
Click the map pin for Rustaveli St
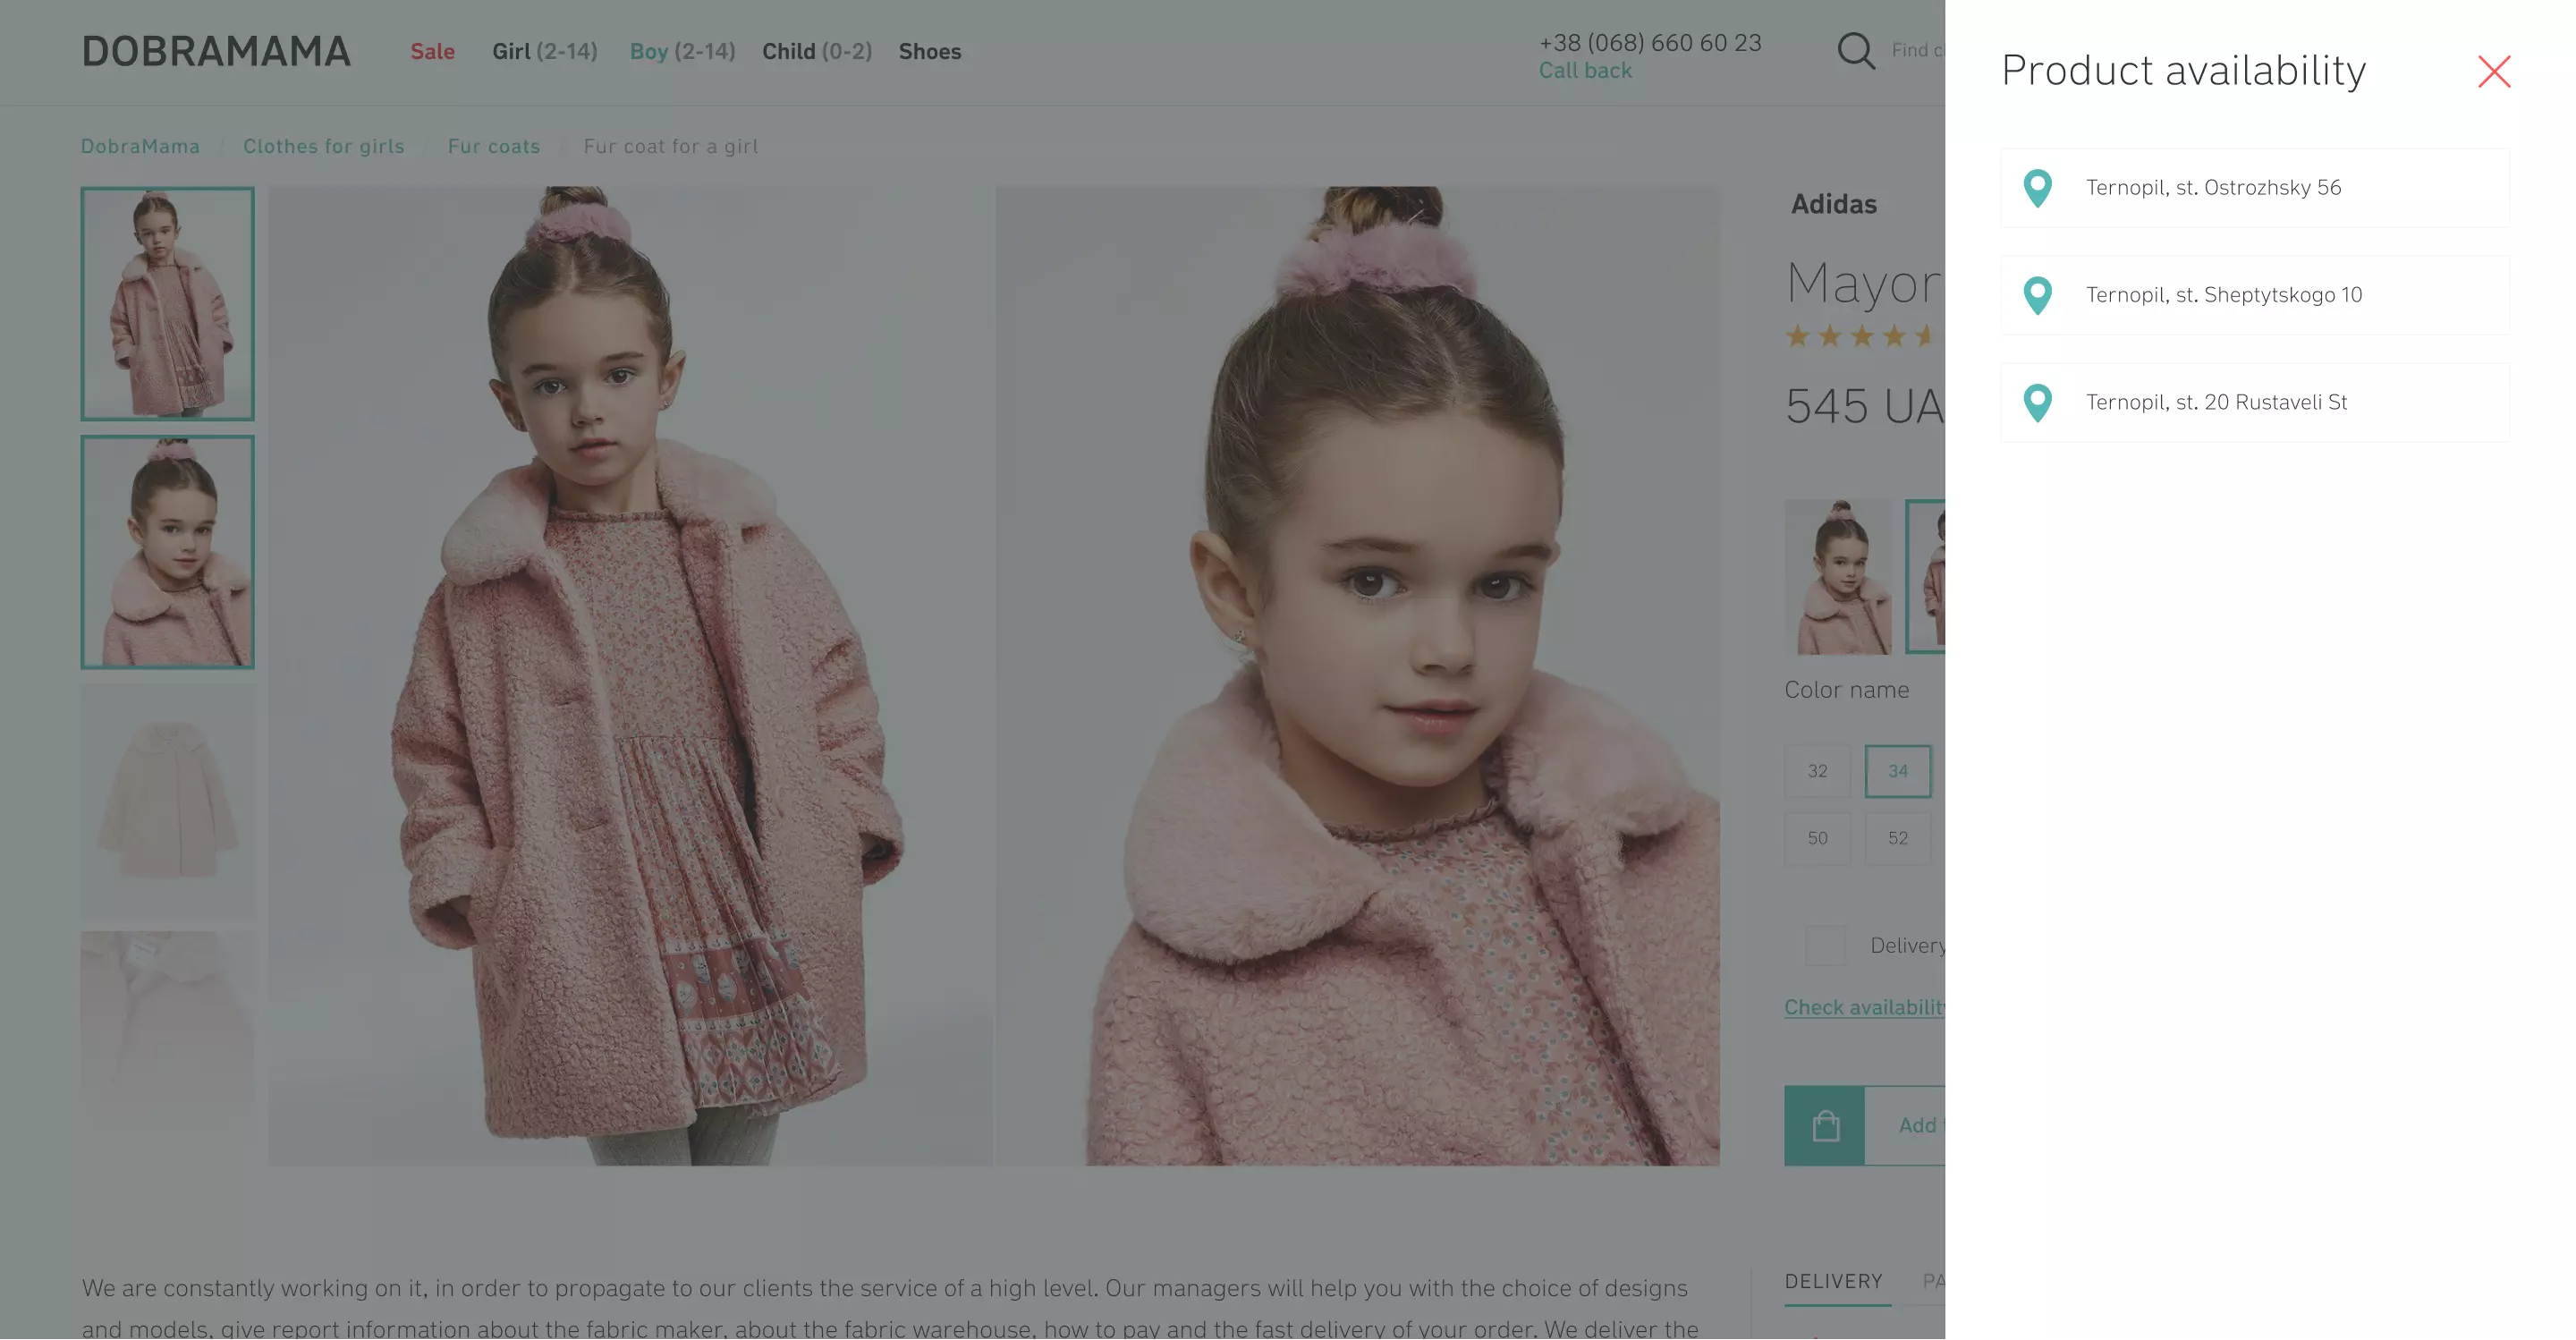click(x=2037, y=403)
